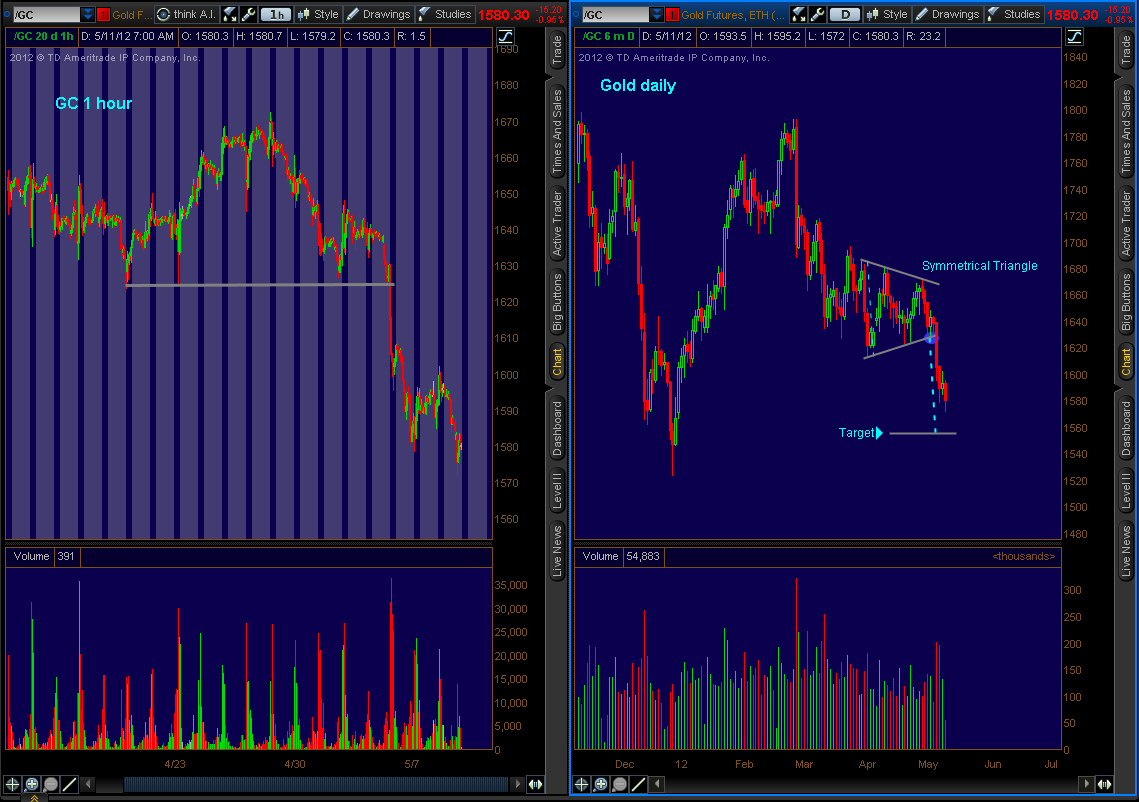Image resolution: width=1139 pixels, height=802 pixels.
Task: Toggle the price scale icon on right chart
Action: point(1074,36)
